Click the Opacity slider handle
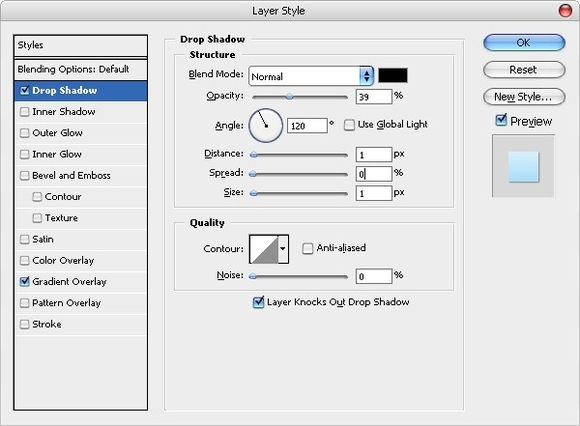This screenshot has width=580, height=426. (x=289, y=97)
